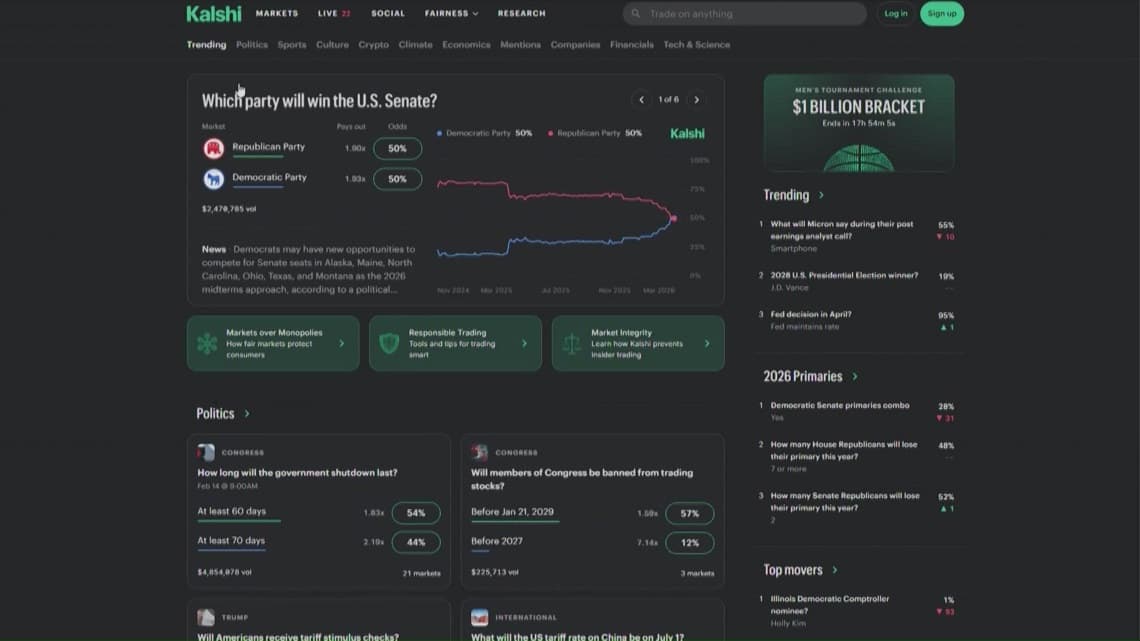Open the Research menu item

coord(521,14)
